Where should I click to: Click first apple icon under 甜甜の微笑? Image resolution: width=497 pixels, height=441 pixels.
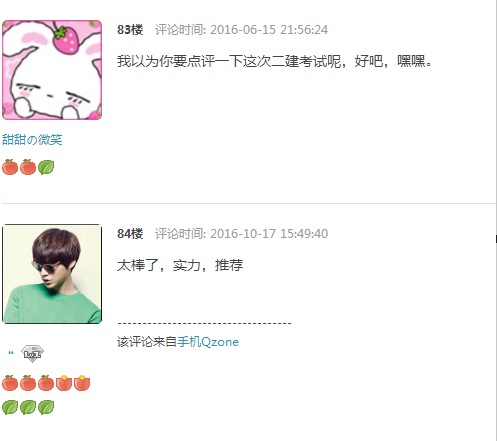[10, 167]
